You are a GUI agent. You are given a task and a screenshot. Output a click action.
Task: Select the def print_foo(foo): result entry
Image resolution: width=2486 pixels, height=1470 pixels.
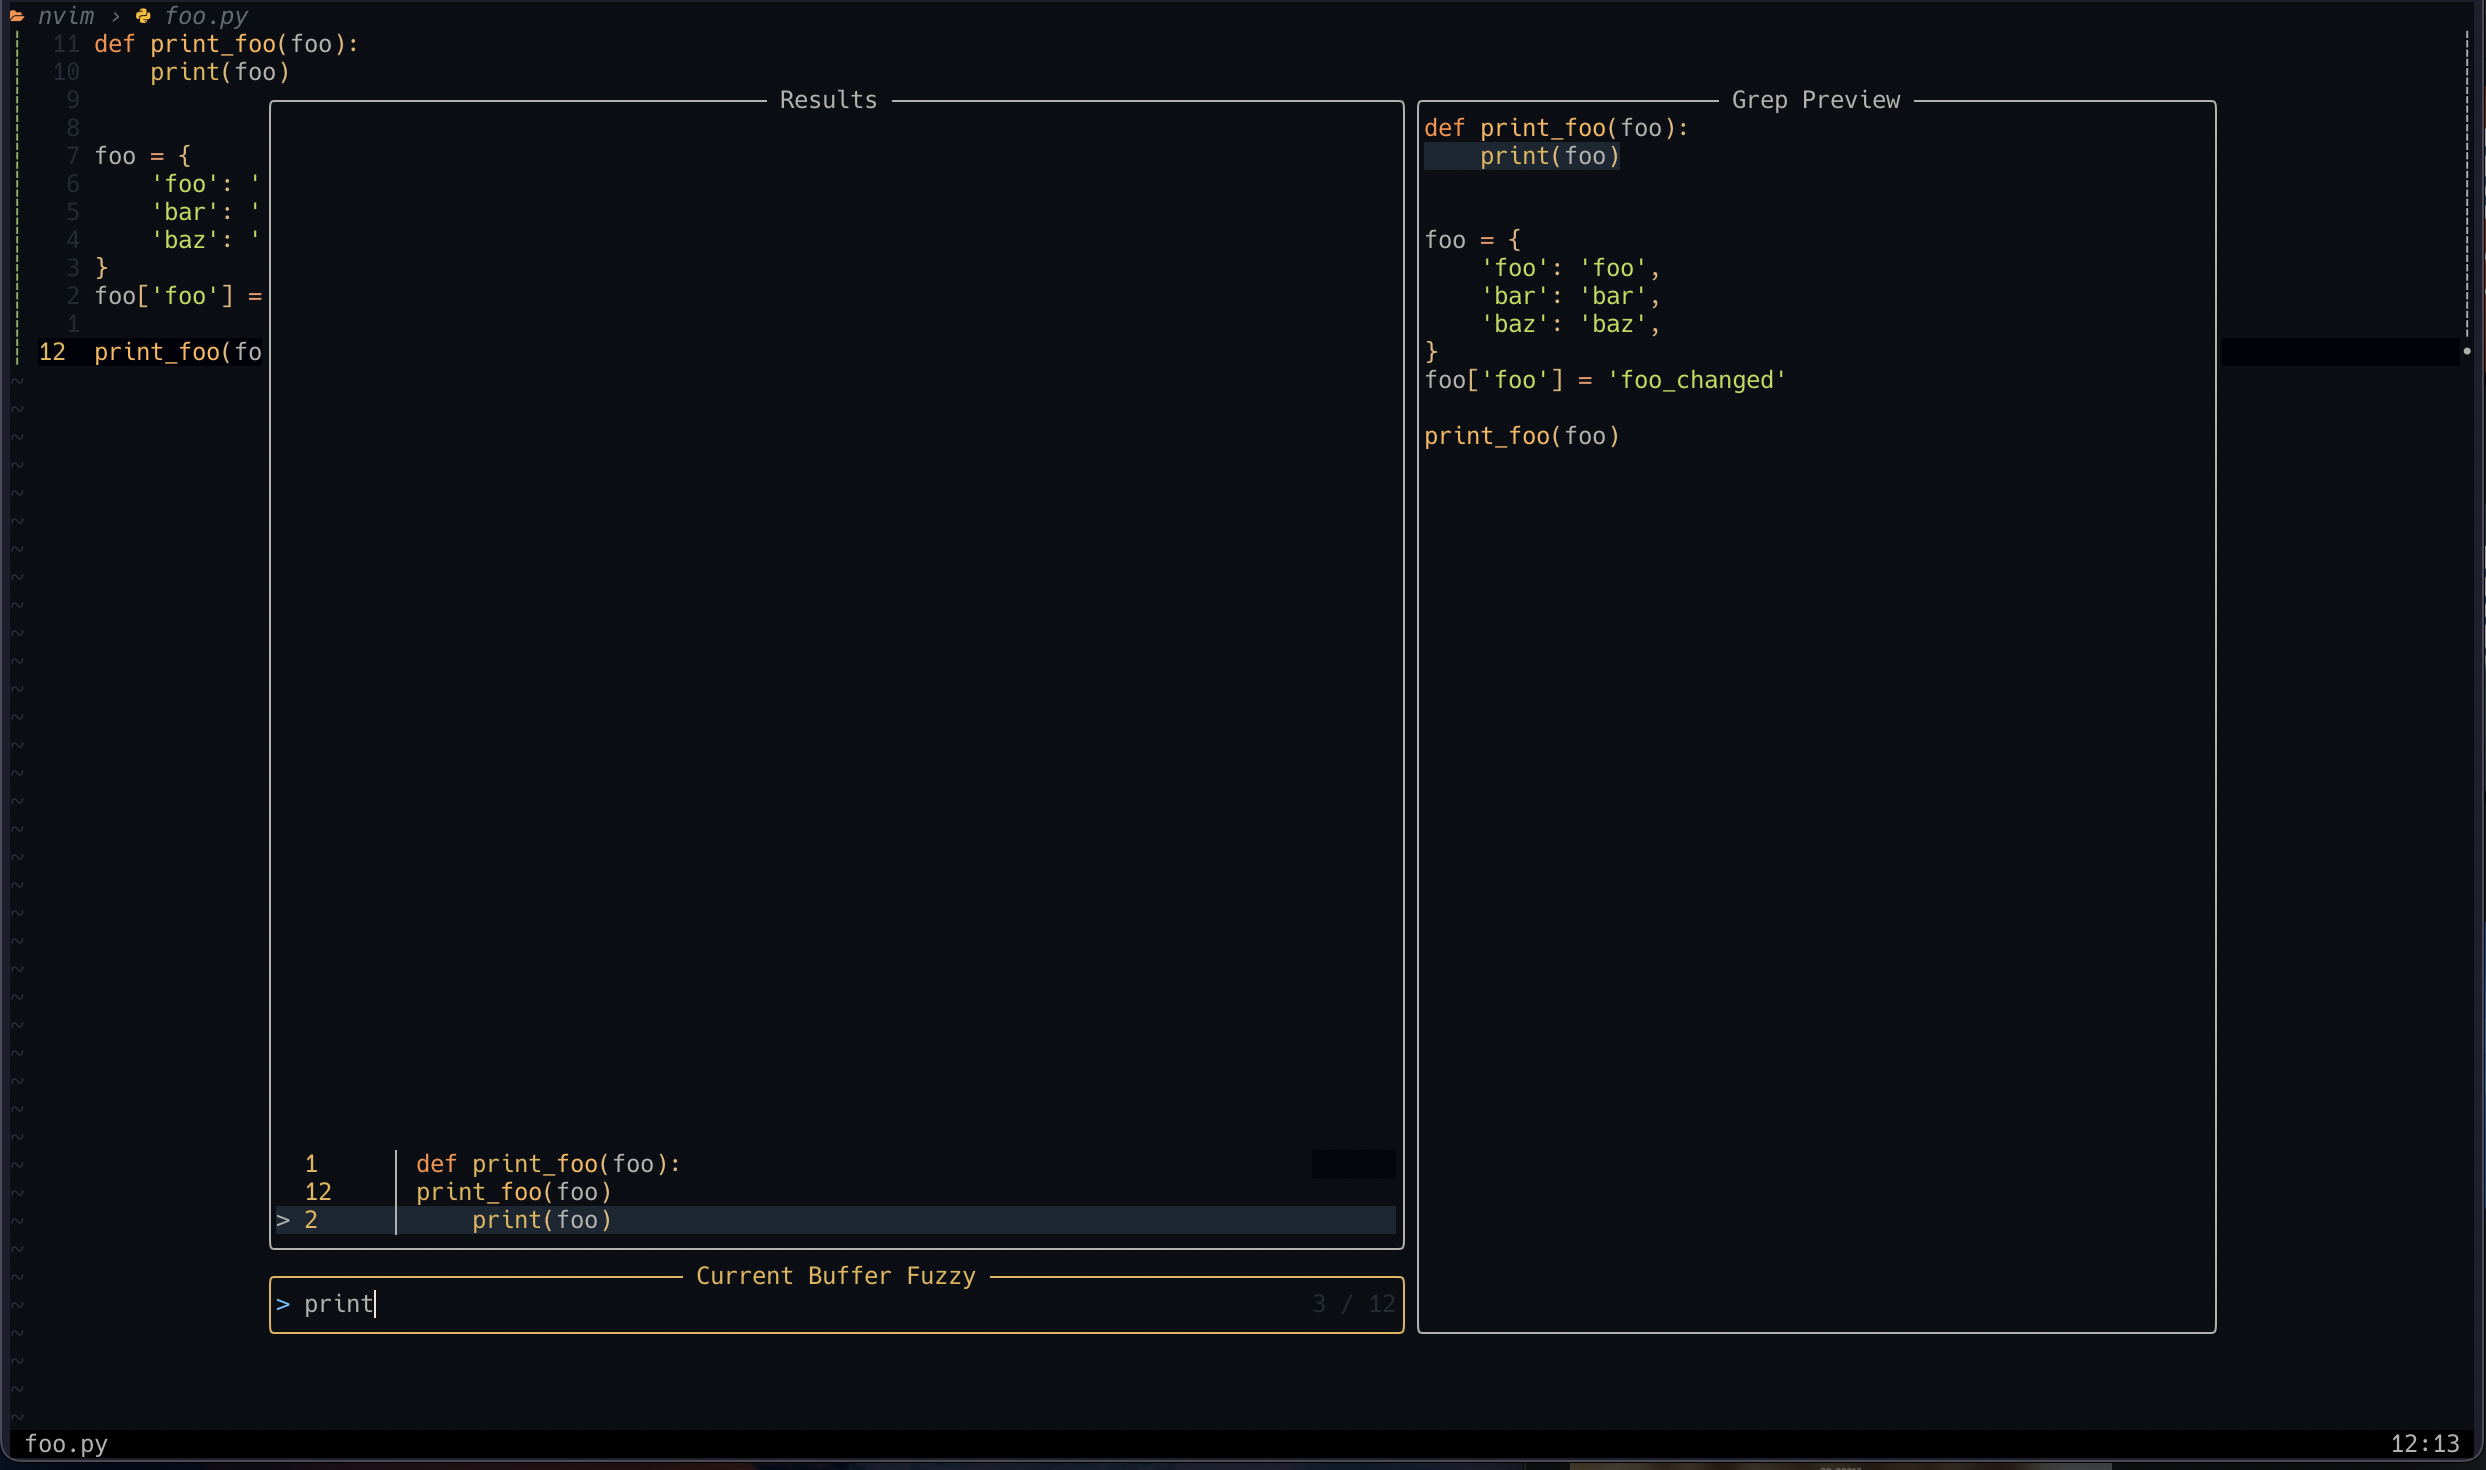pos(546,1163)
